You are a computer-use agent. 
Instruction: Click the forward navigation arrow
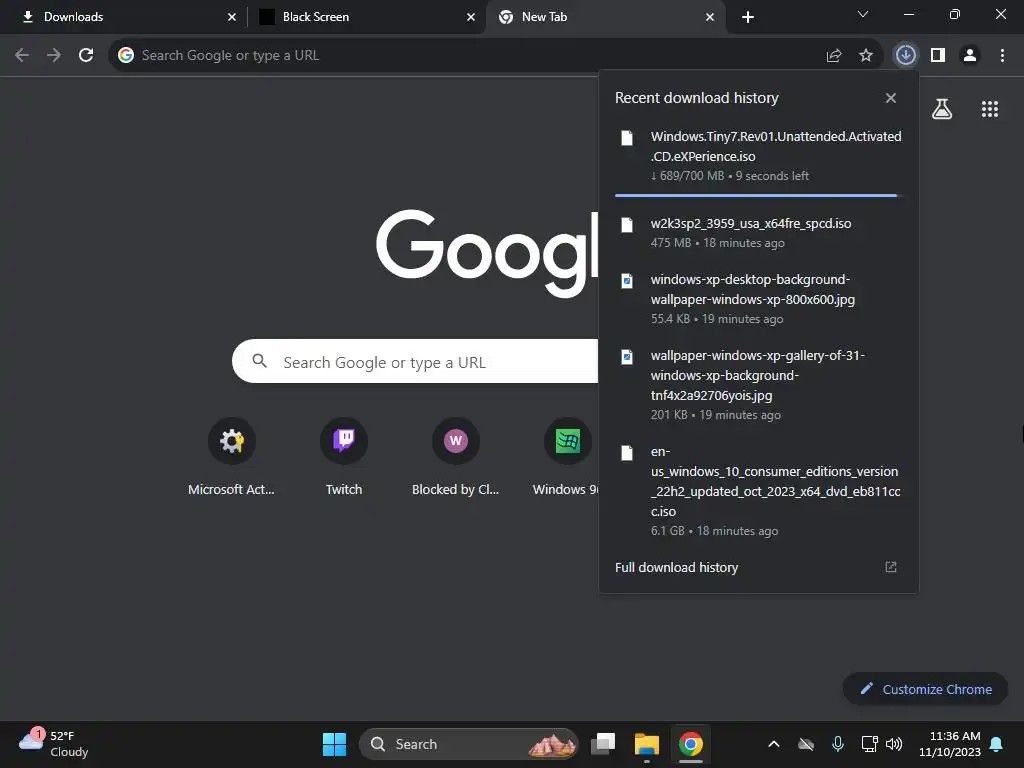click(x=54, y=56)
